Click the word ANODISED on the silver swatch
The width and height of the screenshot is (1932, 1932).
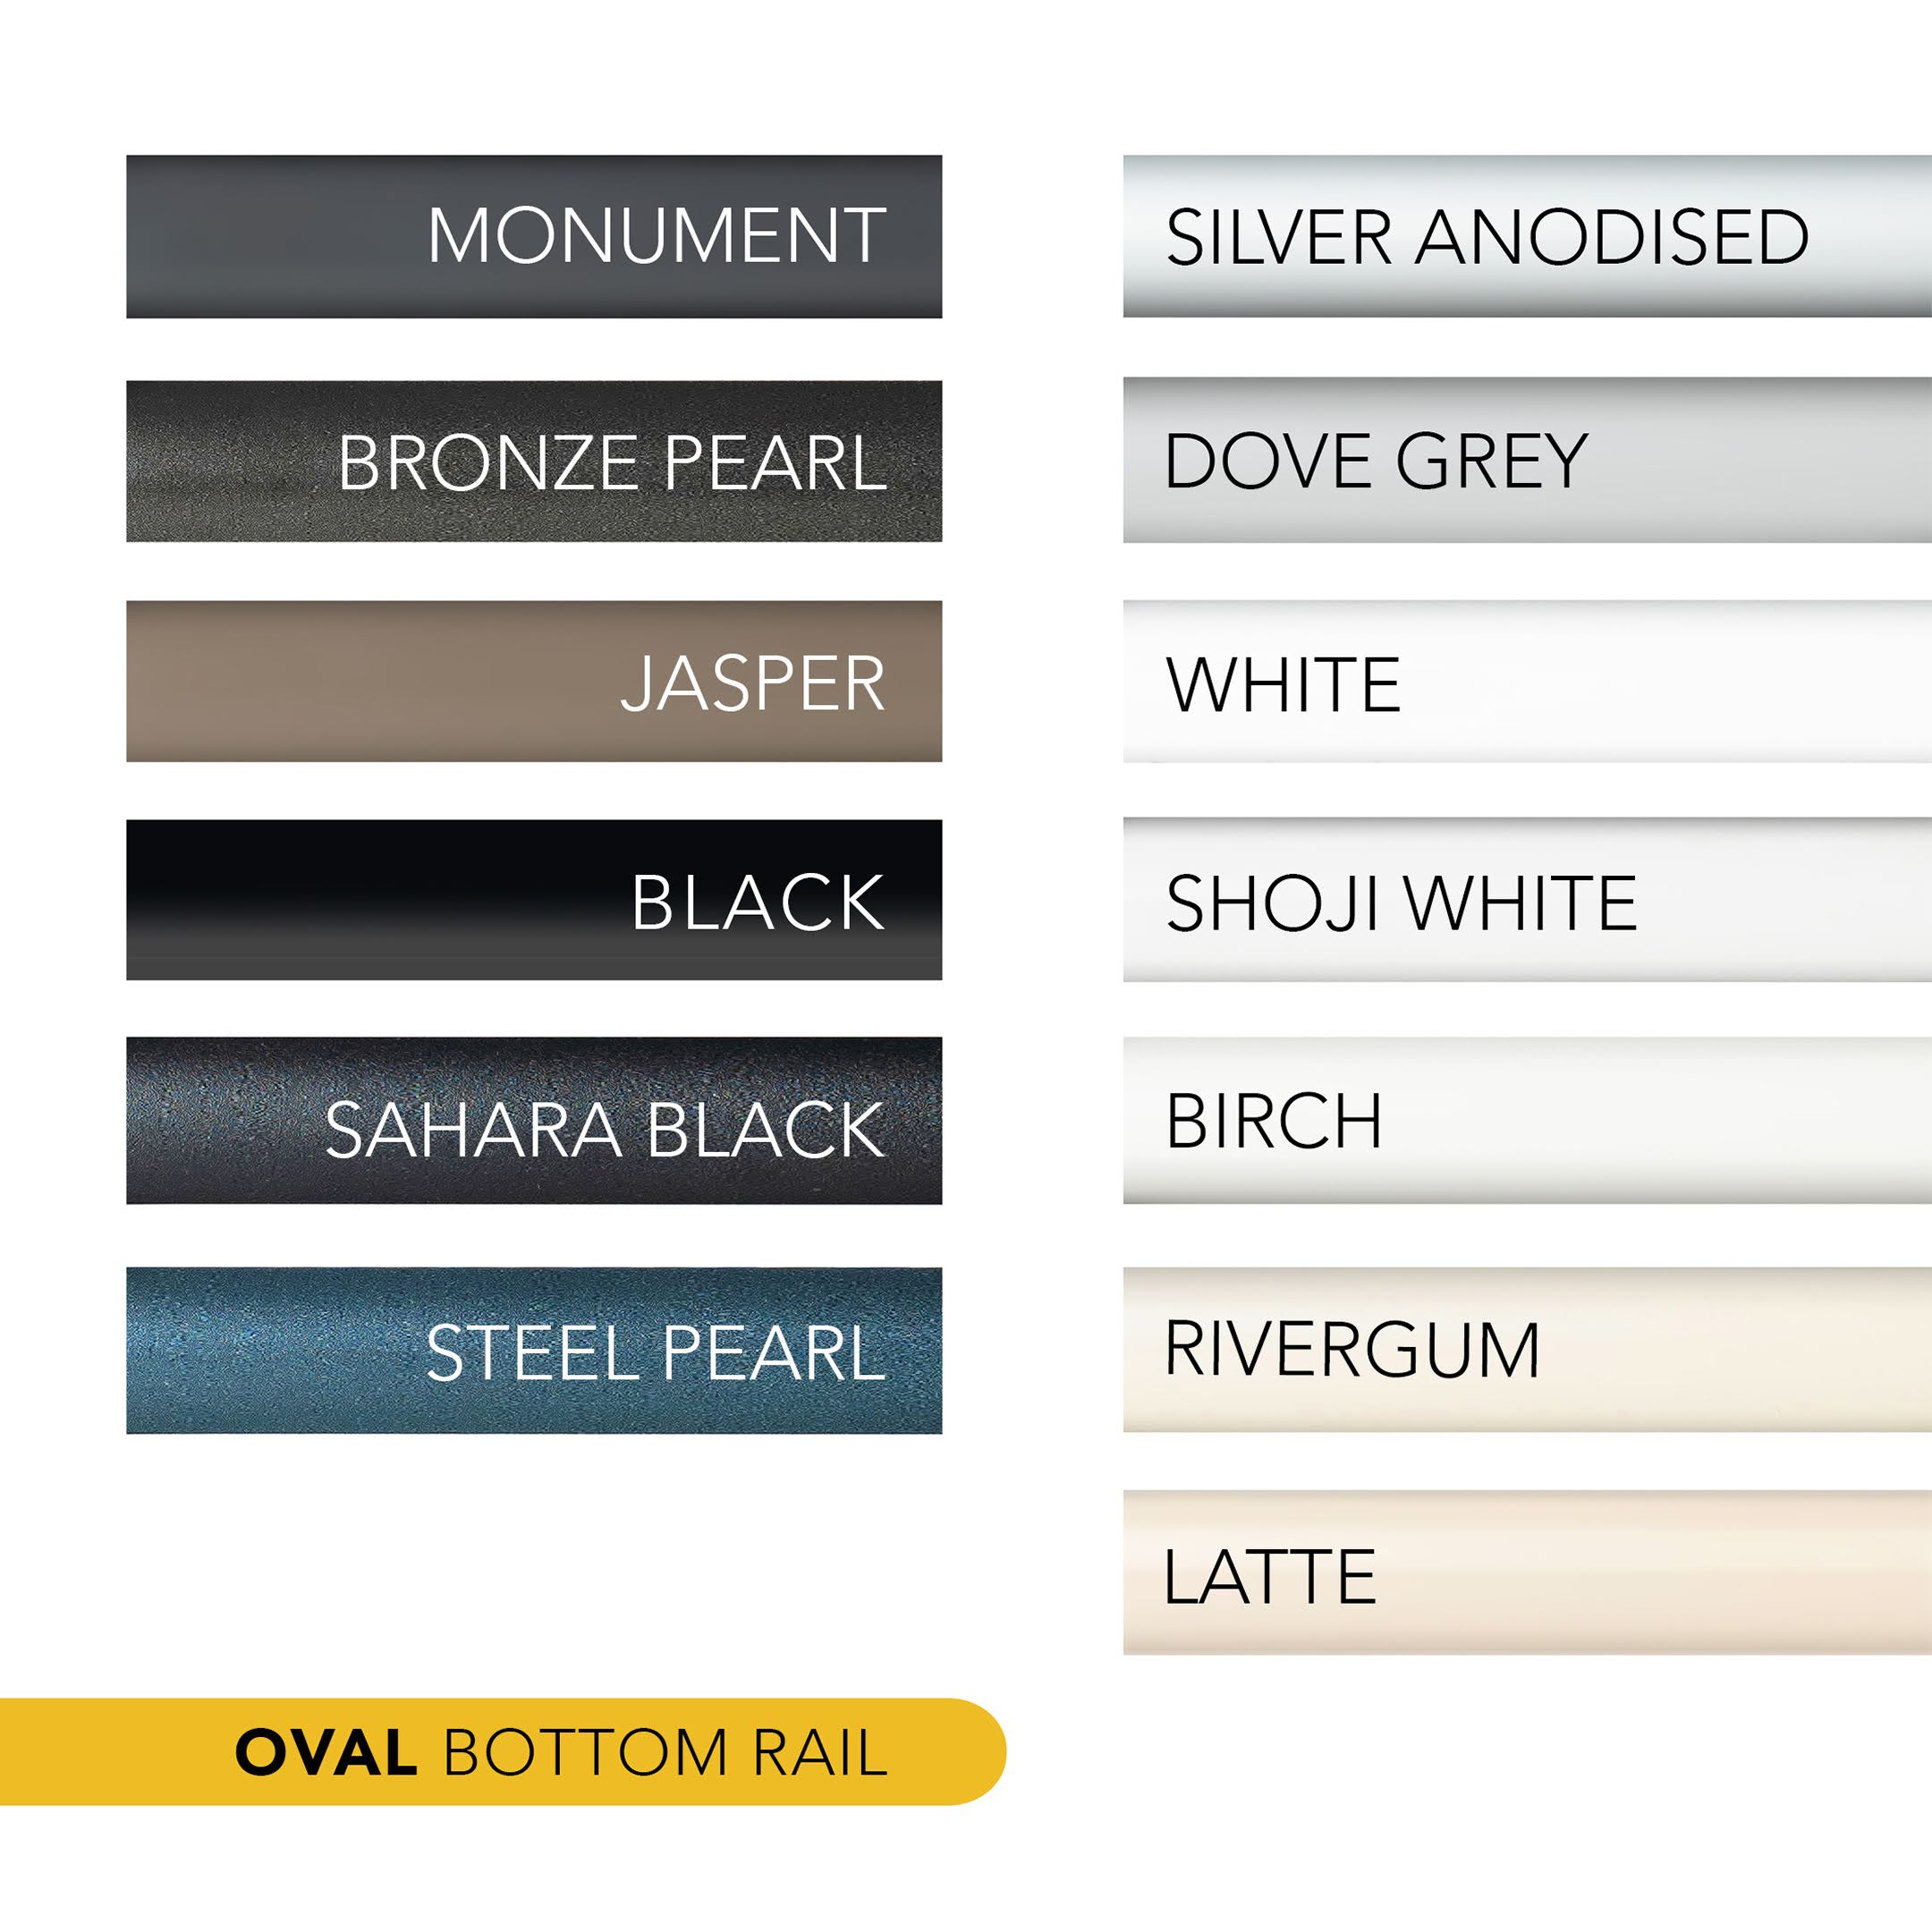coord(1611,238)
